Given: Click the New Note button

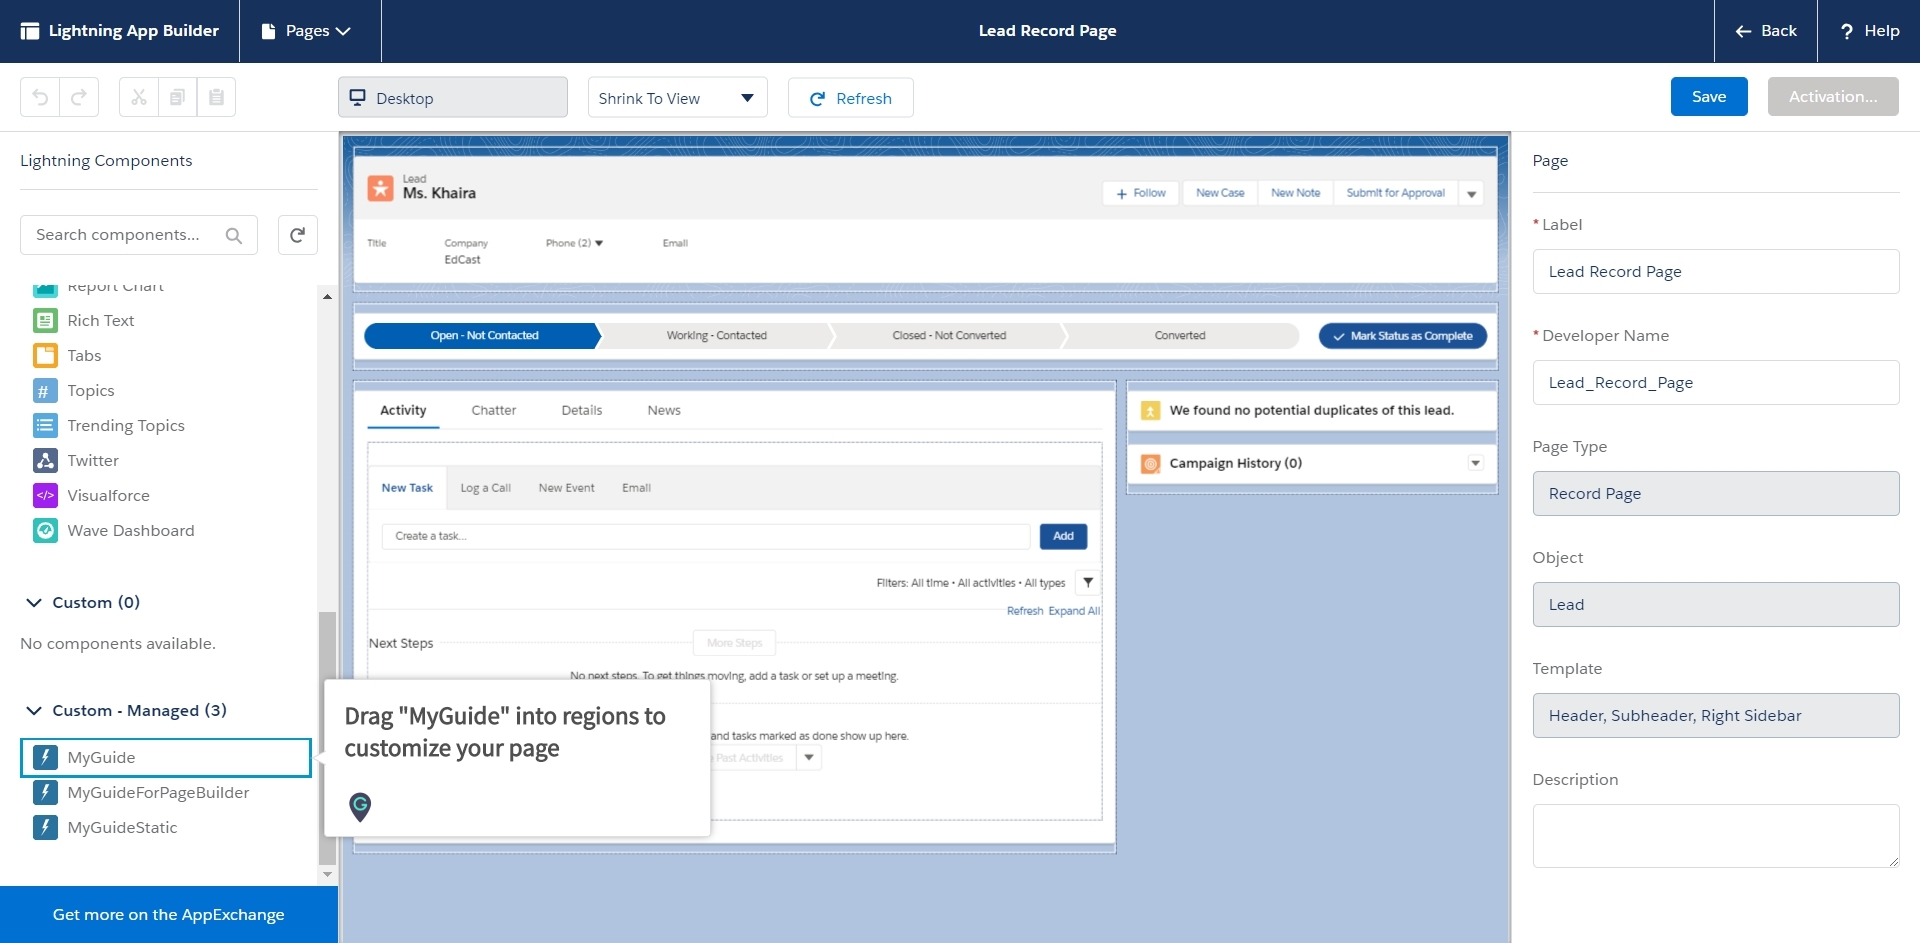Looking at the screenshot, I should click(x=1295, y=193).
